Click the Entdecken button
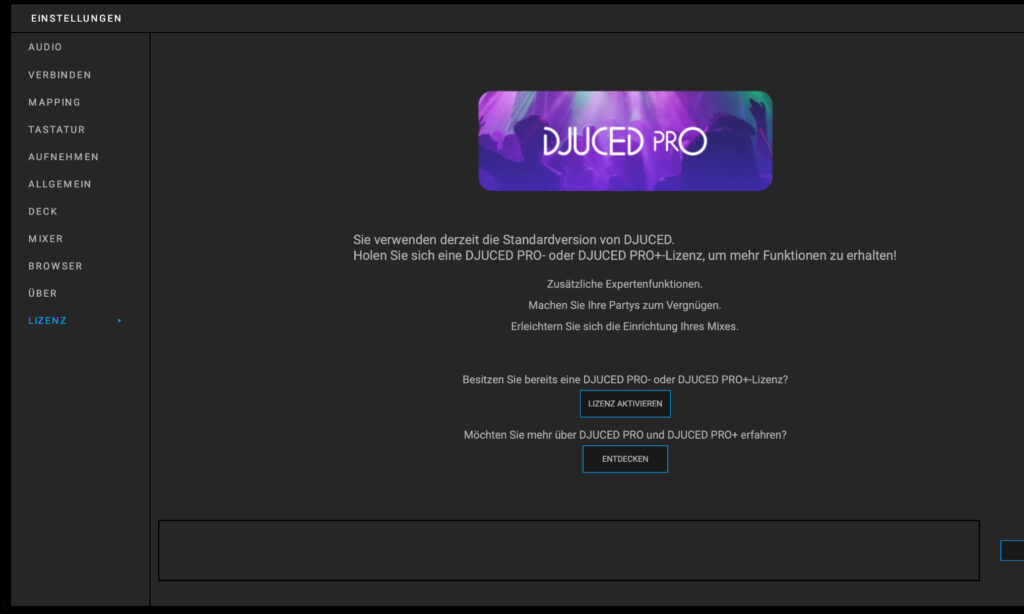 tap(625, 459)
